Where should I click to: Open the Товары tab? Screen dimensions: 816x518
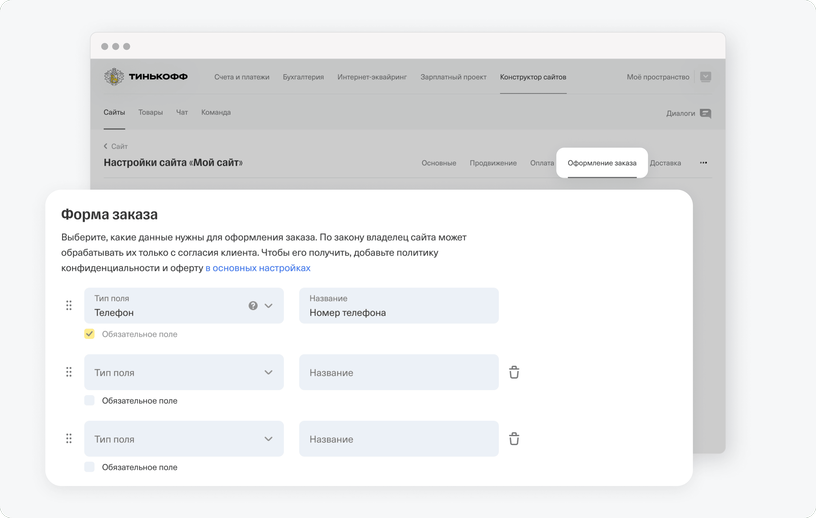click(150, 112)
